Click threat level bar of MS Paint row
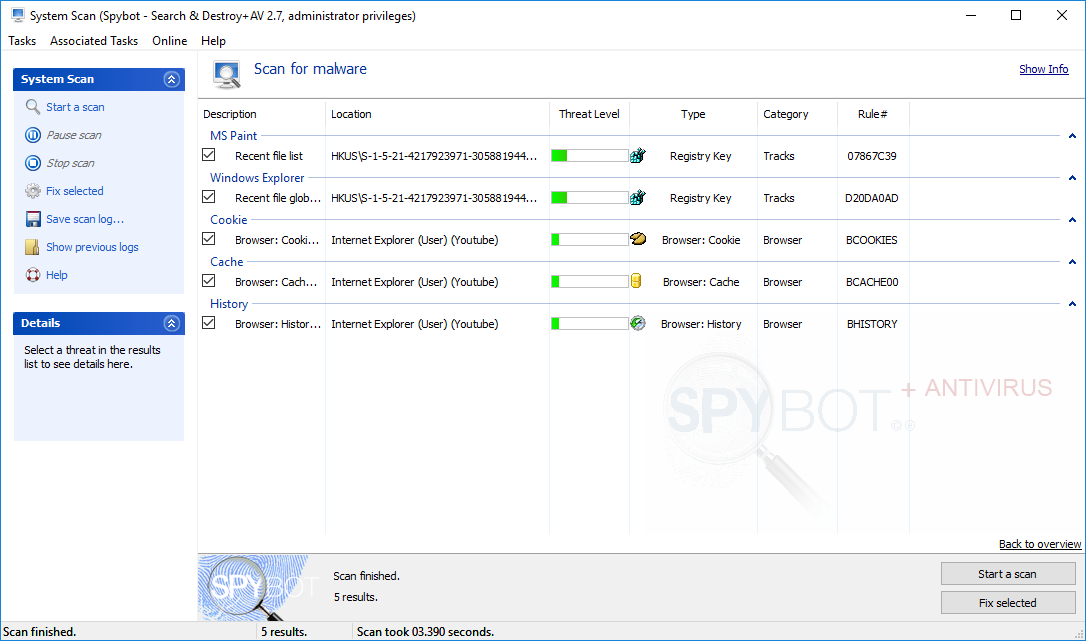Viewport: 1086px width, 641px height. (x=589, y=156)
